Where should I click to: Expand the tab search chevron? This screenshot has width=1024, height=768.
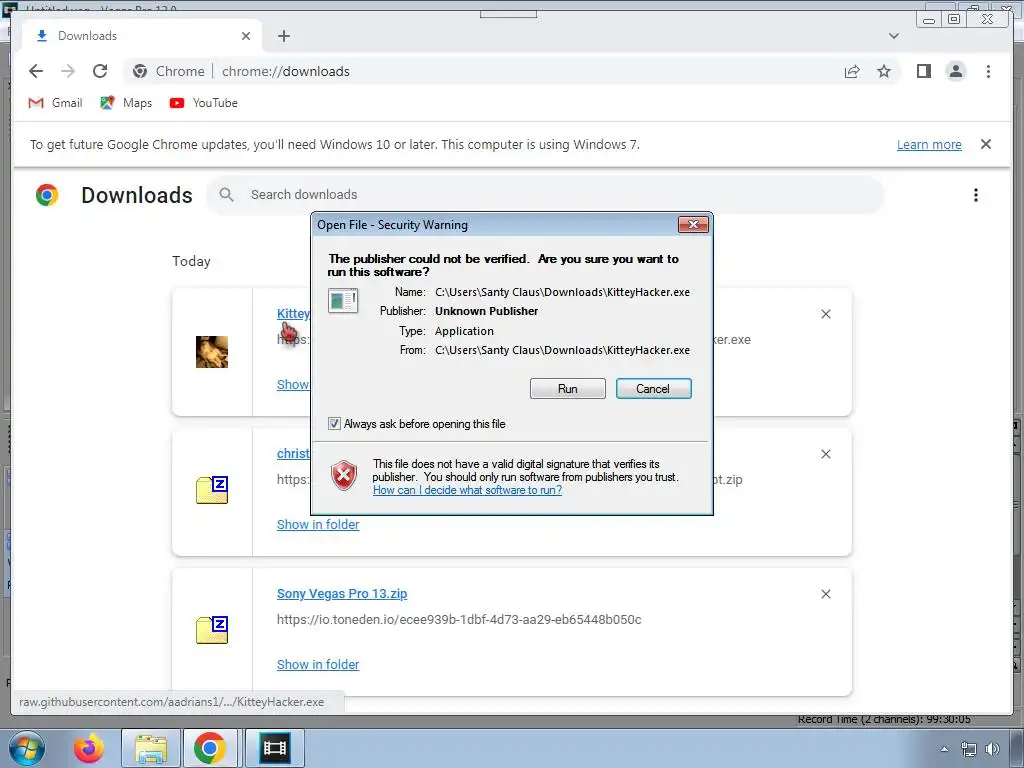893,36
